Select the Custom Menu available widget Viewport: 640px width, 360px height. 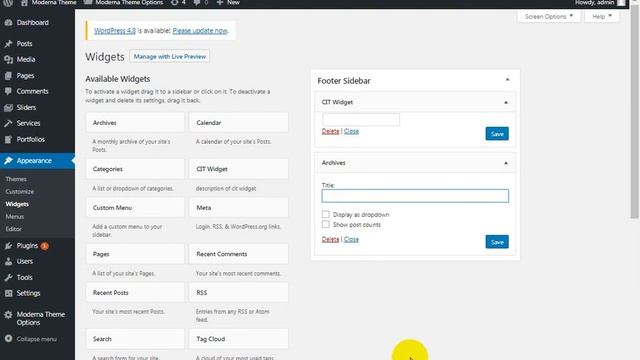tap(135, 208)
